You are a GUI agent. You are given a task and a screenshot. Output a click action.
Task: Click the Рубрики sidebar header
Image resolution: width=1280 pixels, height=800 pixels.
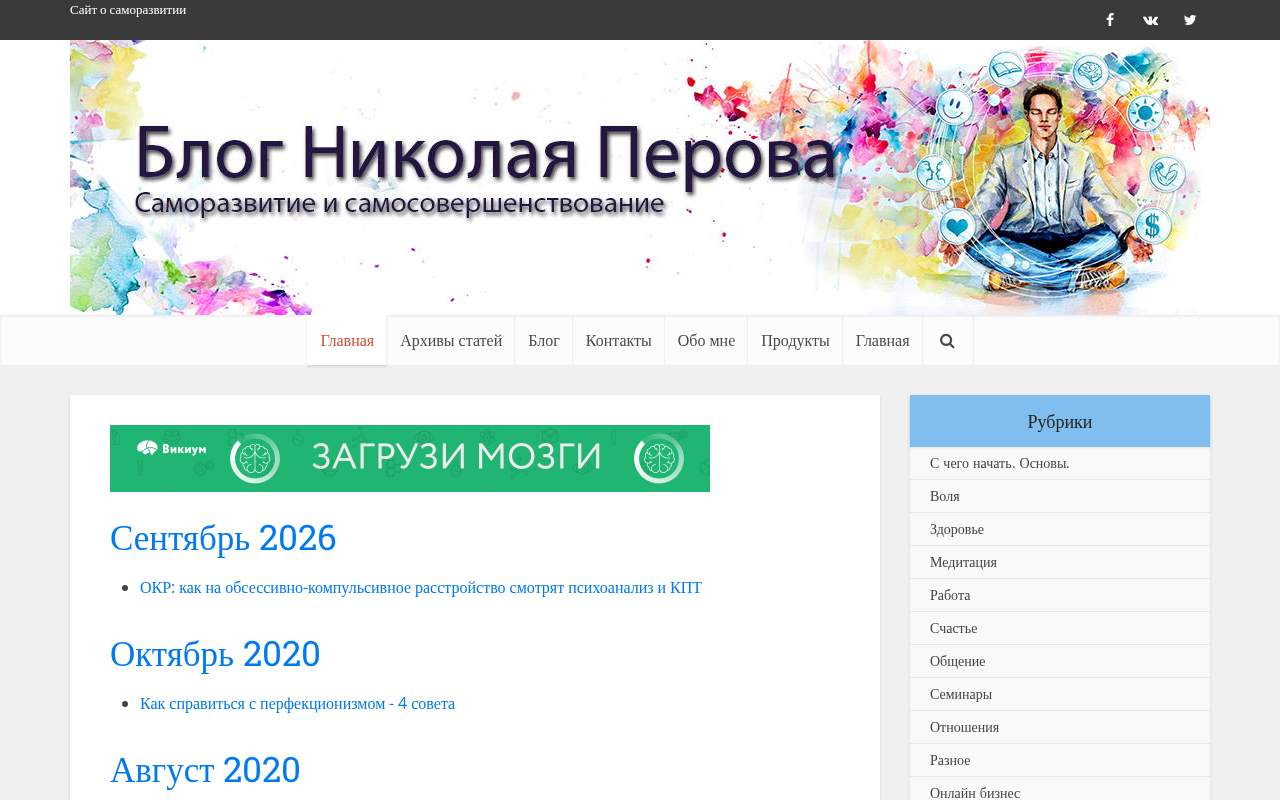pos(1060,421)
